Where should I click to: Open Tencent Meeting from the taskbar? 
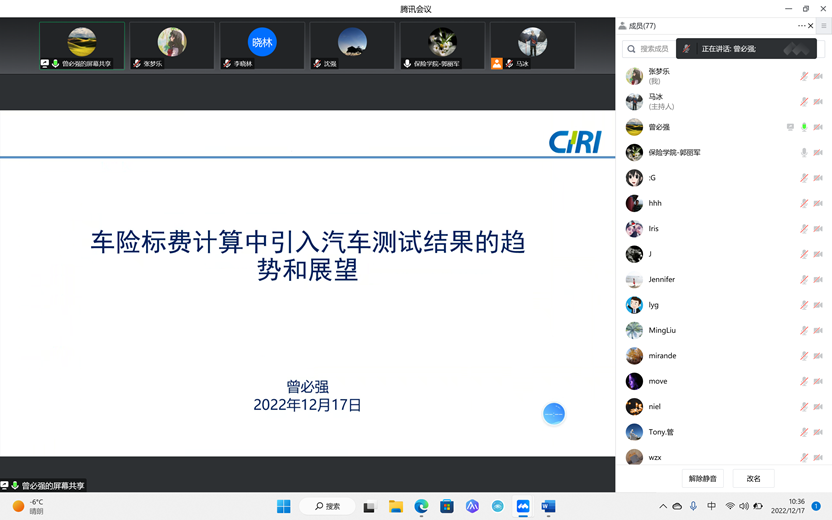click(523, 507)
